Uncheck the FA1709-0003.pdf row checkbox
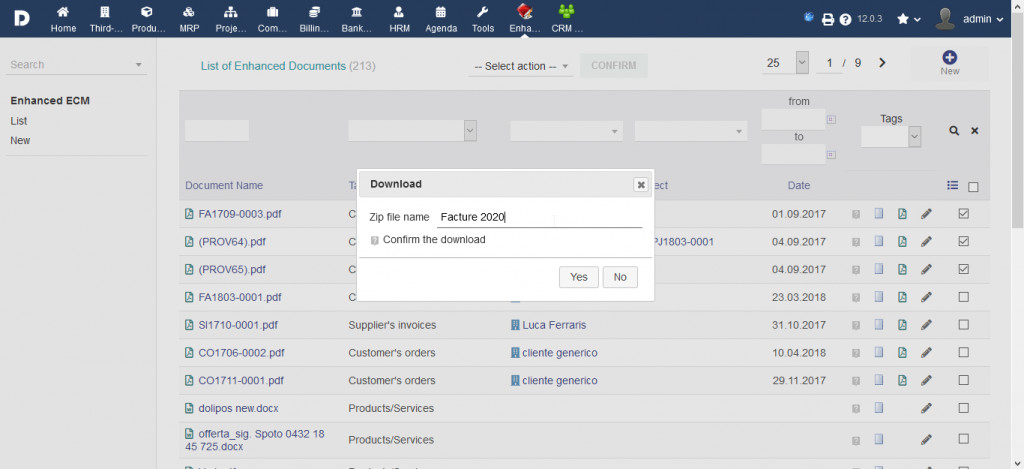The width and height of the screenshot is (1024, 469). pyautogui.click(x=964, y=214)
